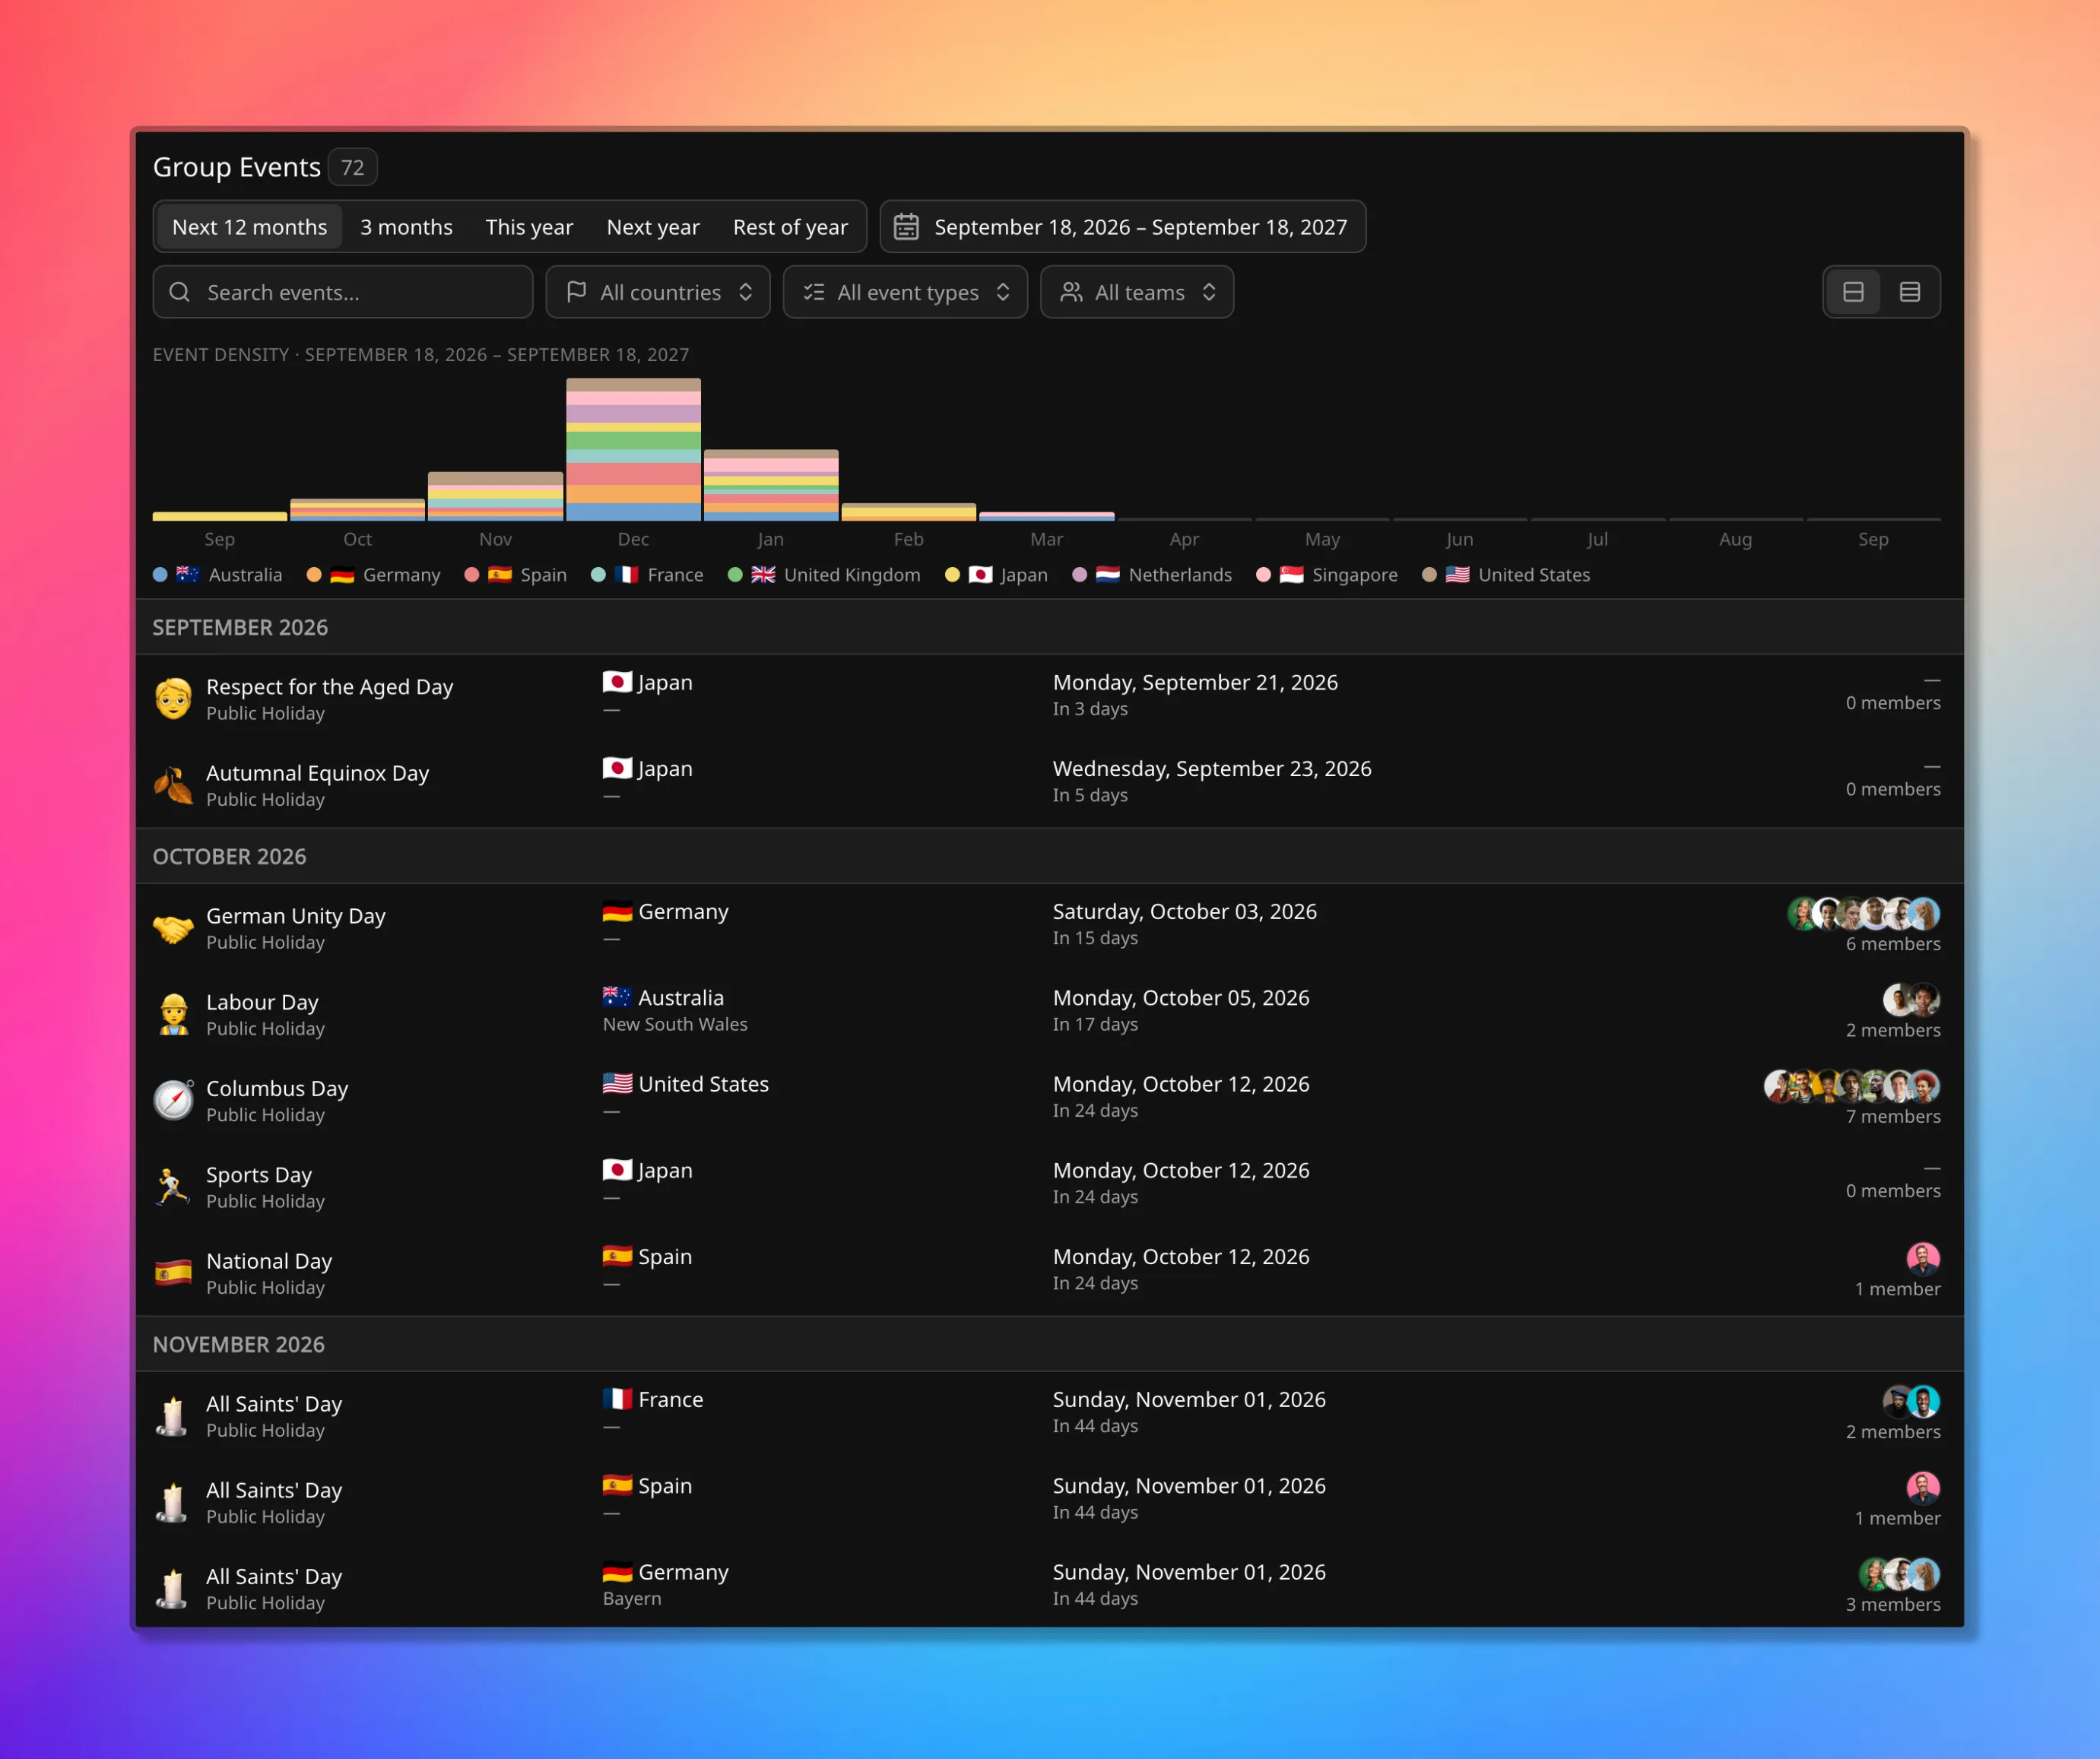Toggle France in the chart legend

tap(647, 575)
